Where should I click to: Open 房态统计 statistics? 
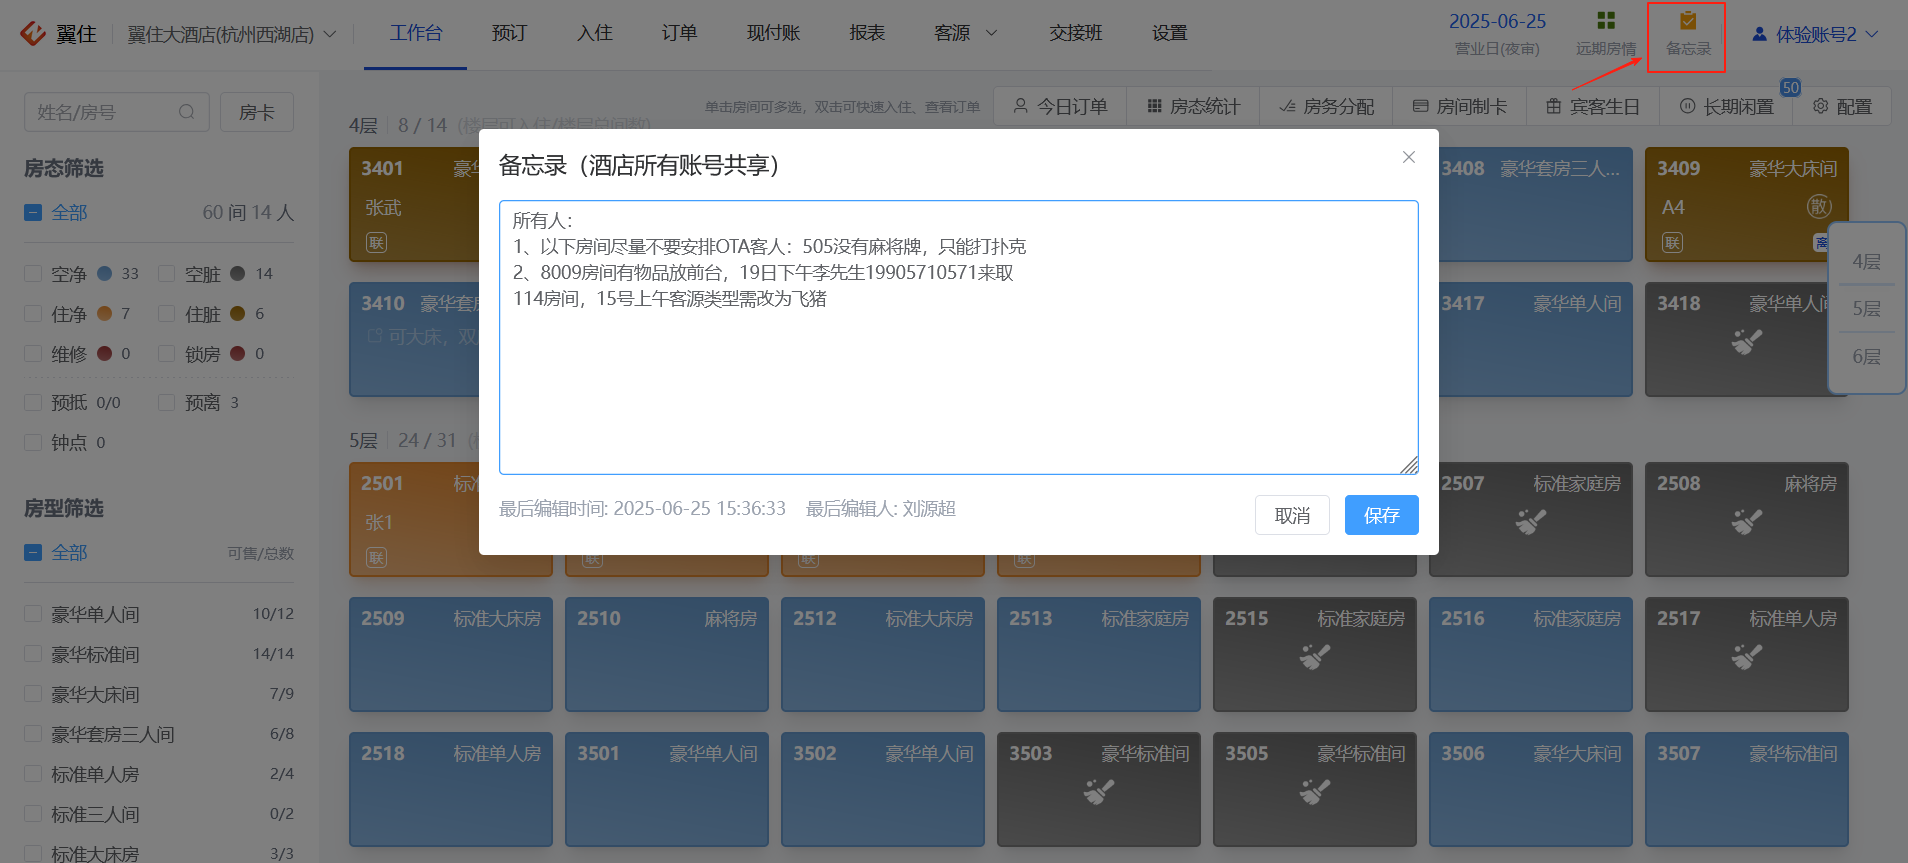click(x=1193, y=106)
